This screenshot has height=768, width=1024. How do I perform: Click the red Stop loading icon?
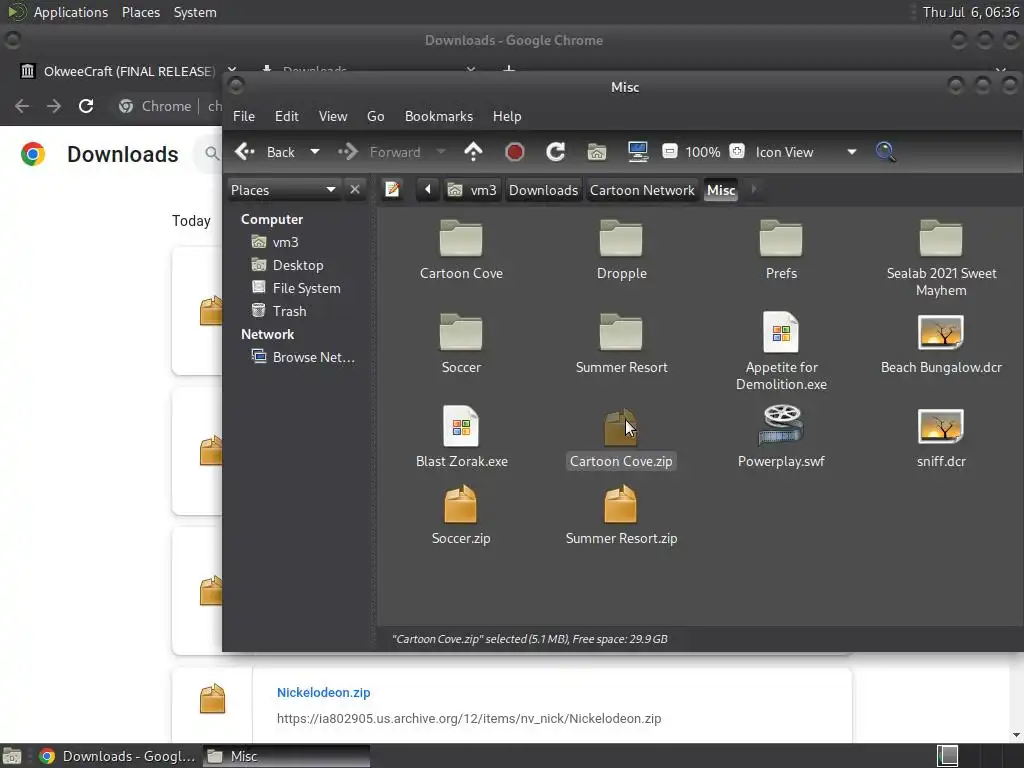pos(515,152)
